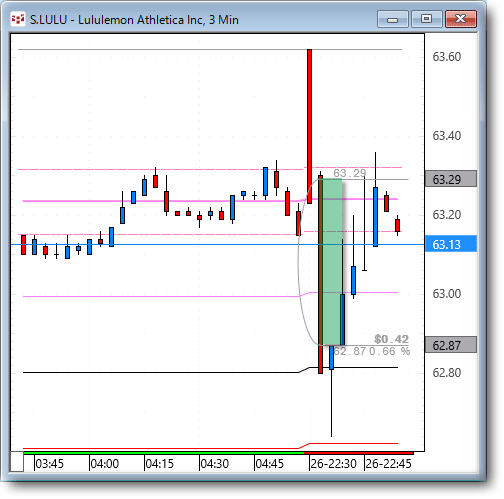Click the 62.87 gray price marker on scale
Screen dimensions: 504x499
pos(451,345)
